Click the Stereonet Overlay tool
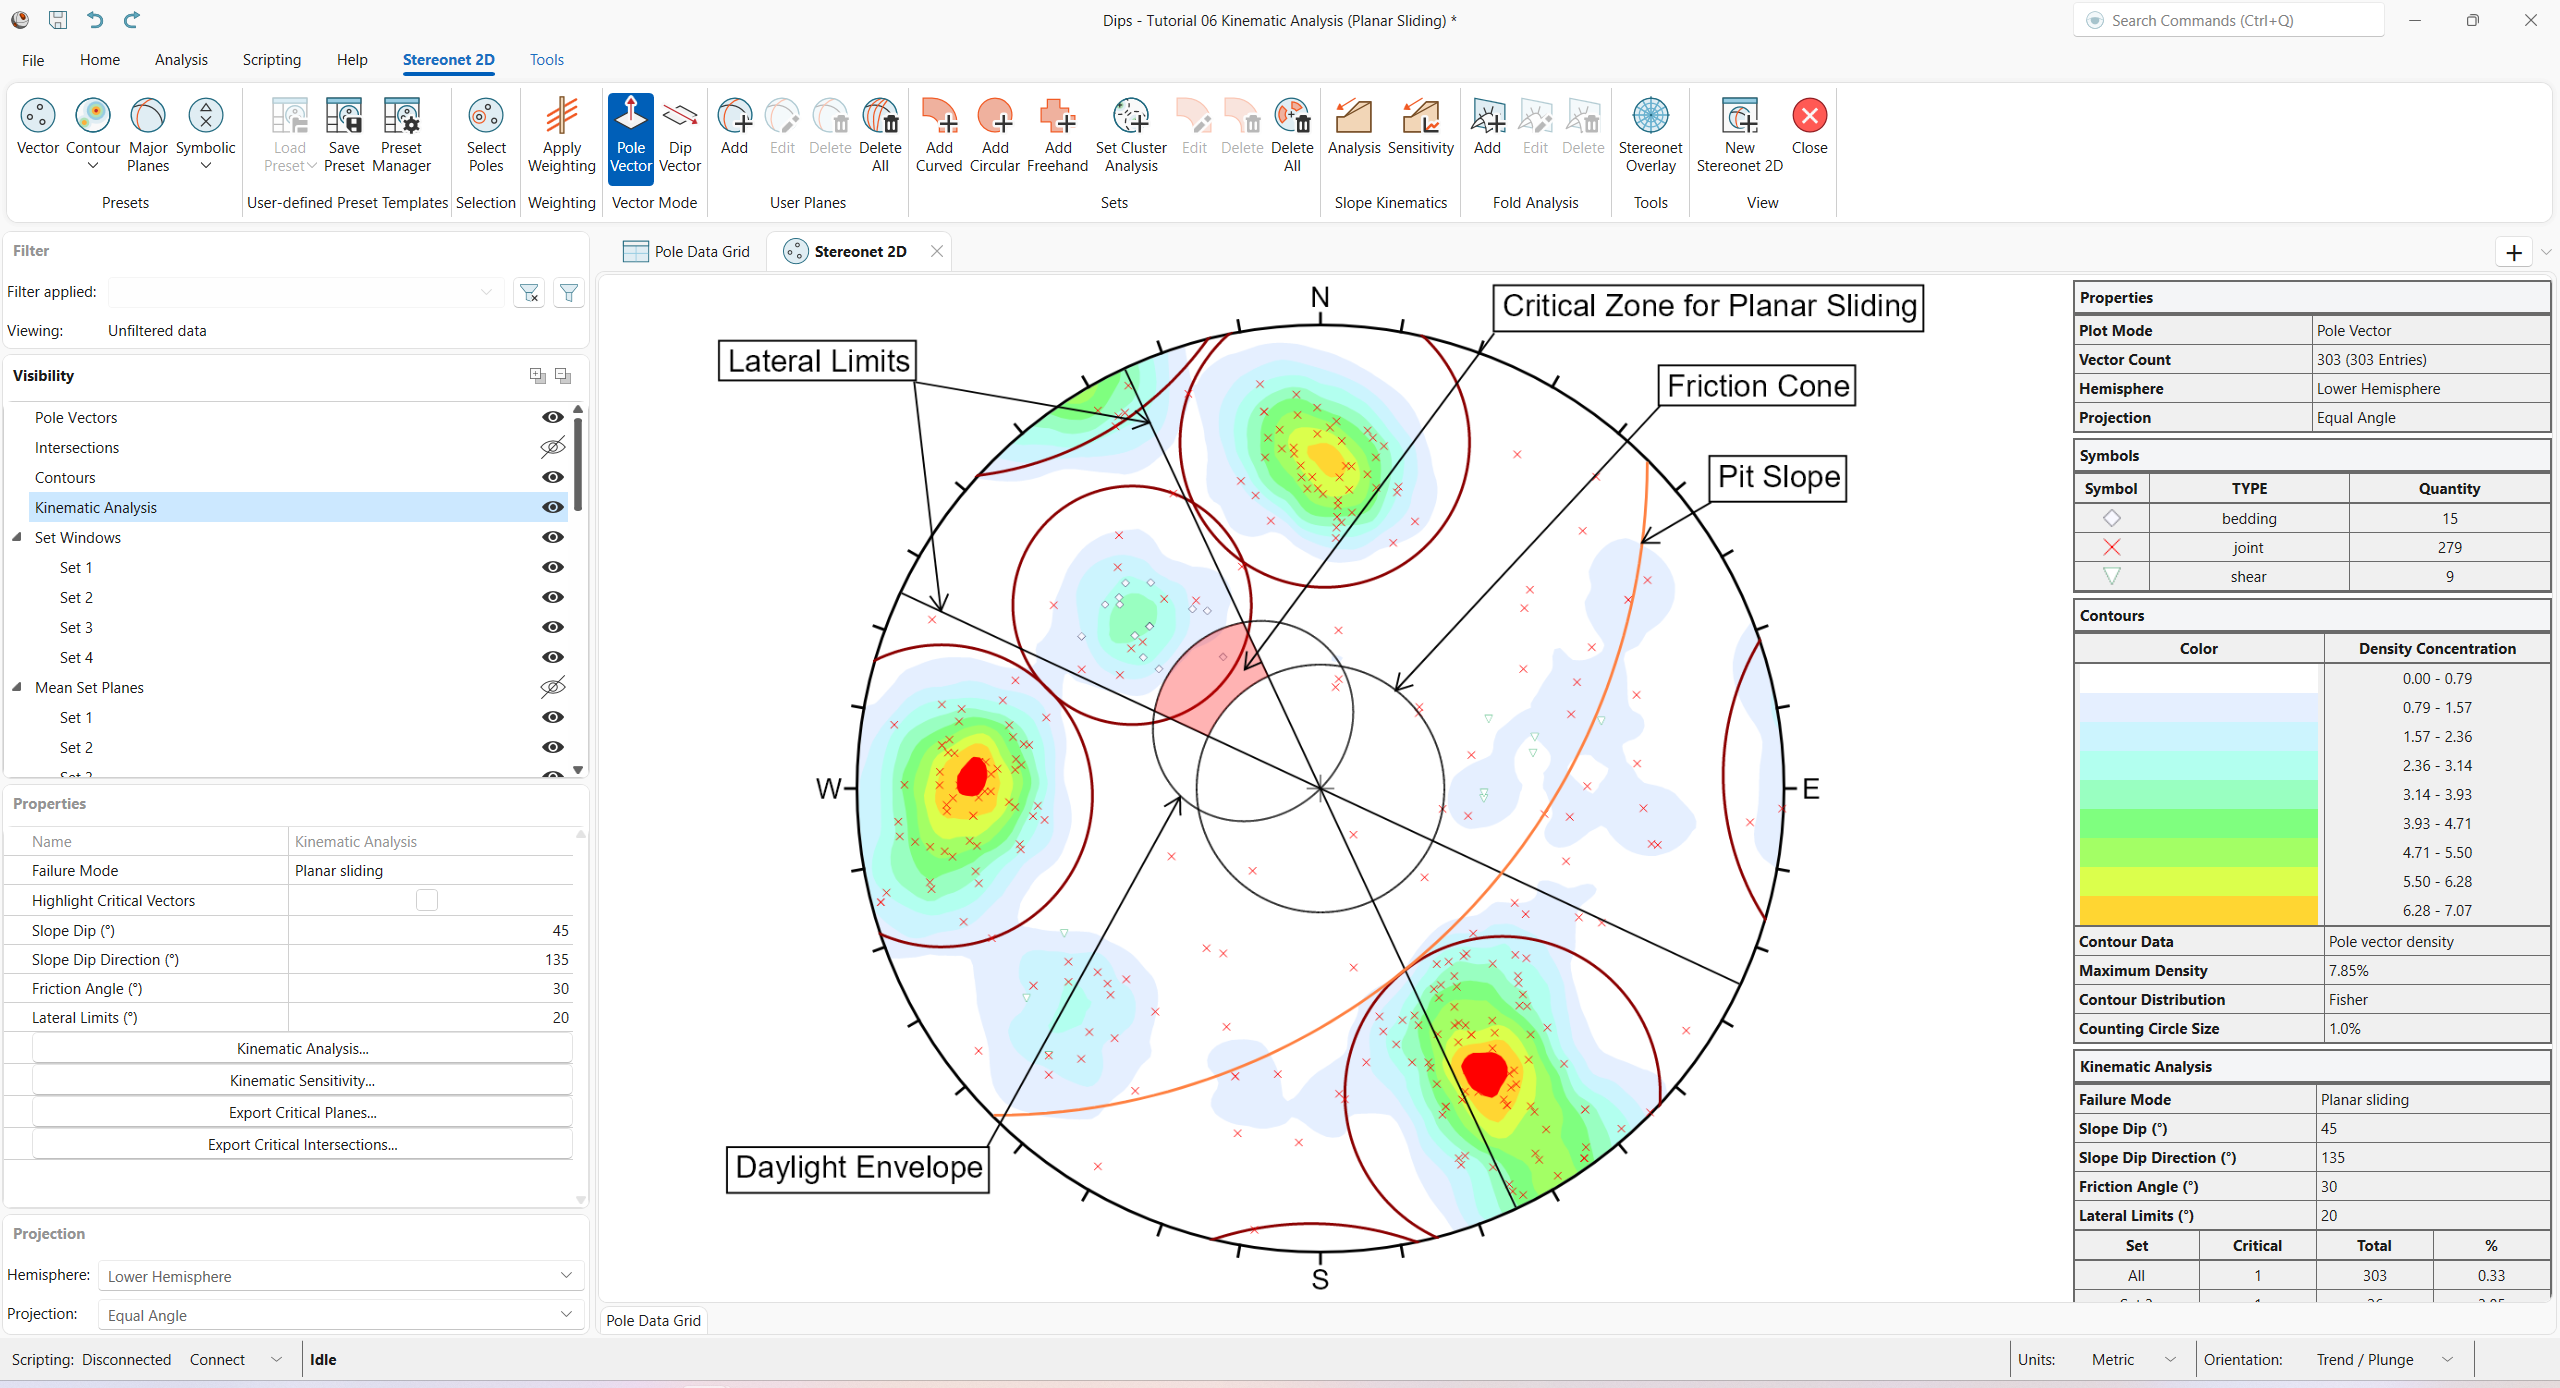This screenshot has height=1388, width=2560. (x=1650, y=135)
